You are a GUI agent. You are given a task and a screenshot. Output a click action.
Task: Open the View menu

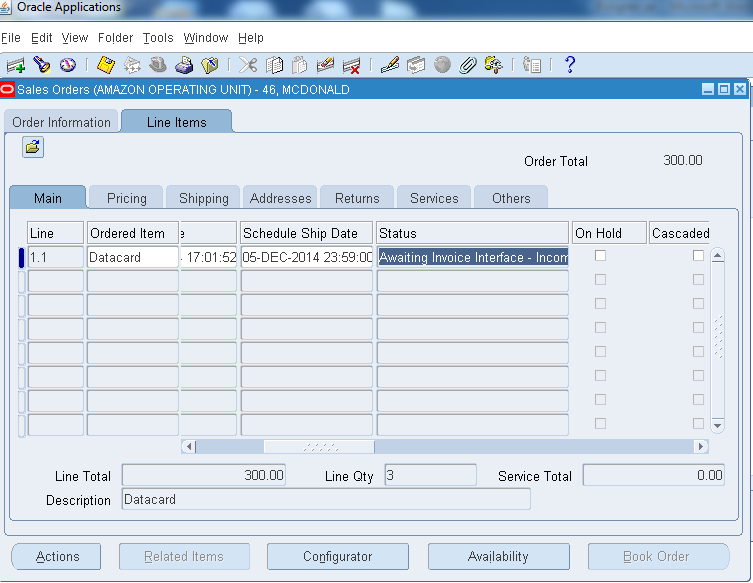pos(75,38)
